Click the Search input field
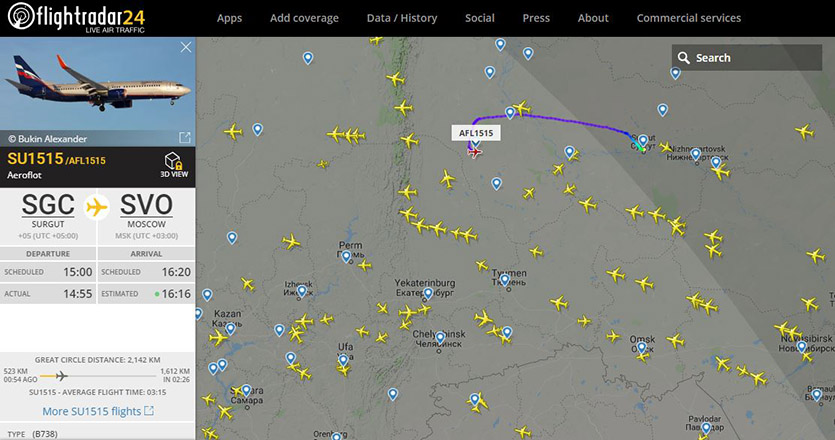This screenshot has width=835, height=440. click(747, 58)
